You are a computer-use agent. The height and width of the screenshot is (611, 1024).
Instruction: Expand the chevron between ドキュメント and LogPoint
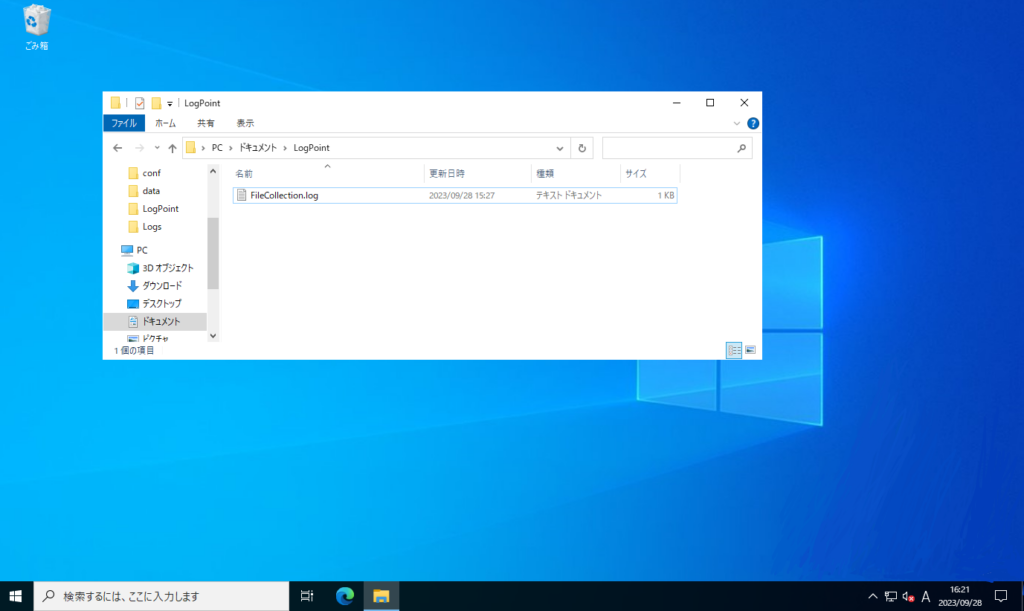(x=285, y=148)
